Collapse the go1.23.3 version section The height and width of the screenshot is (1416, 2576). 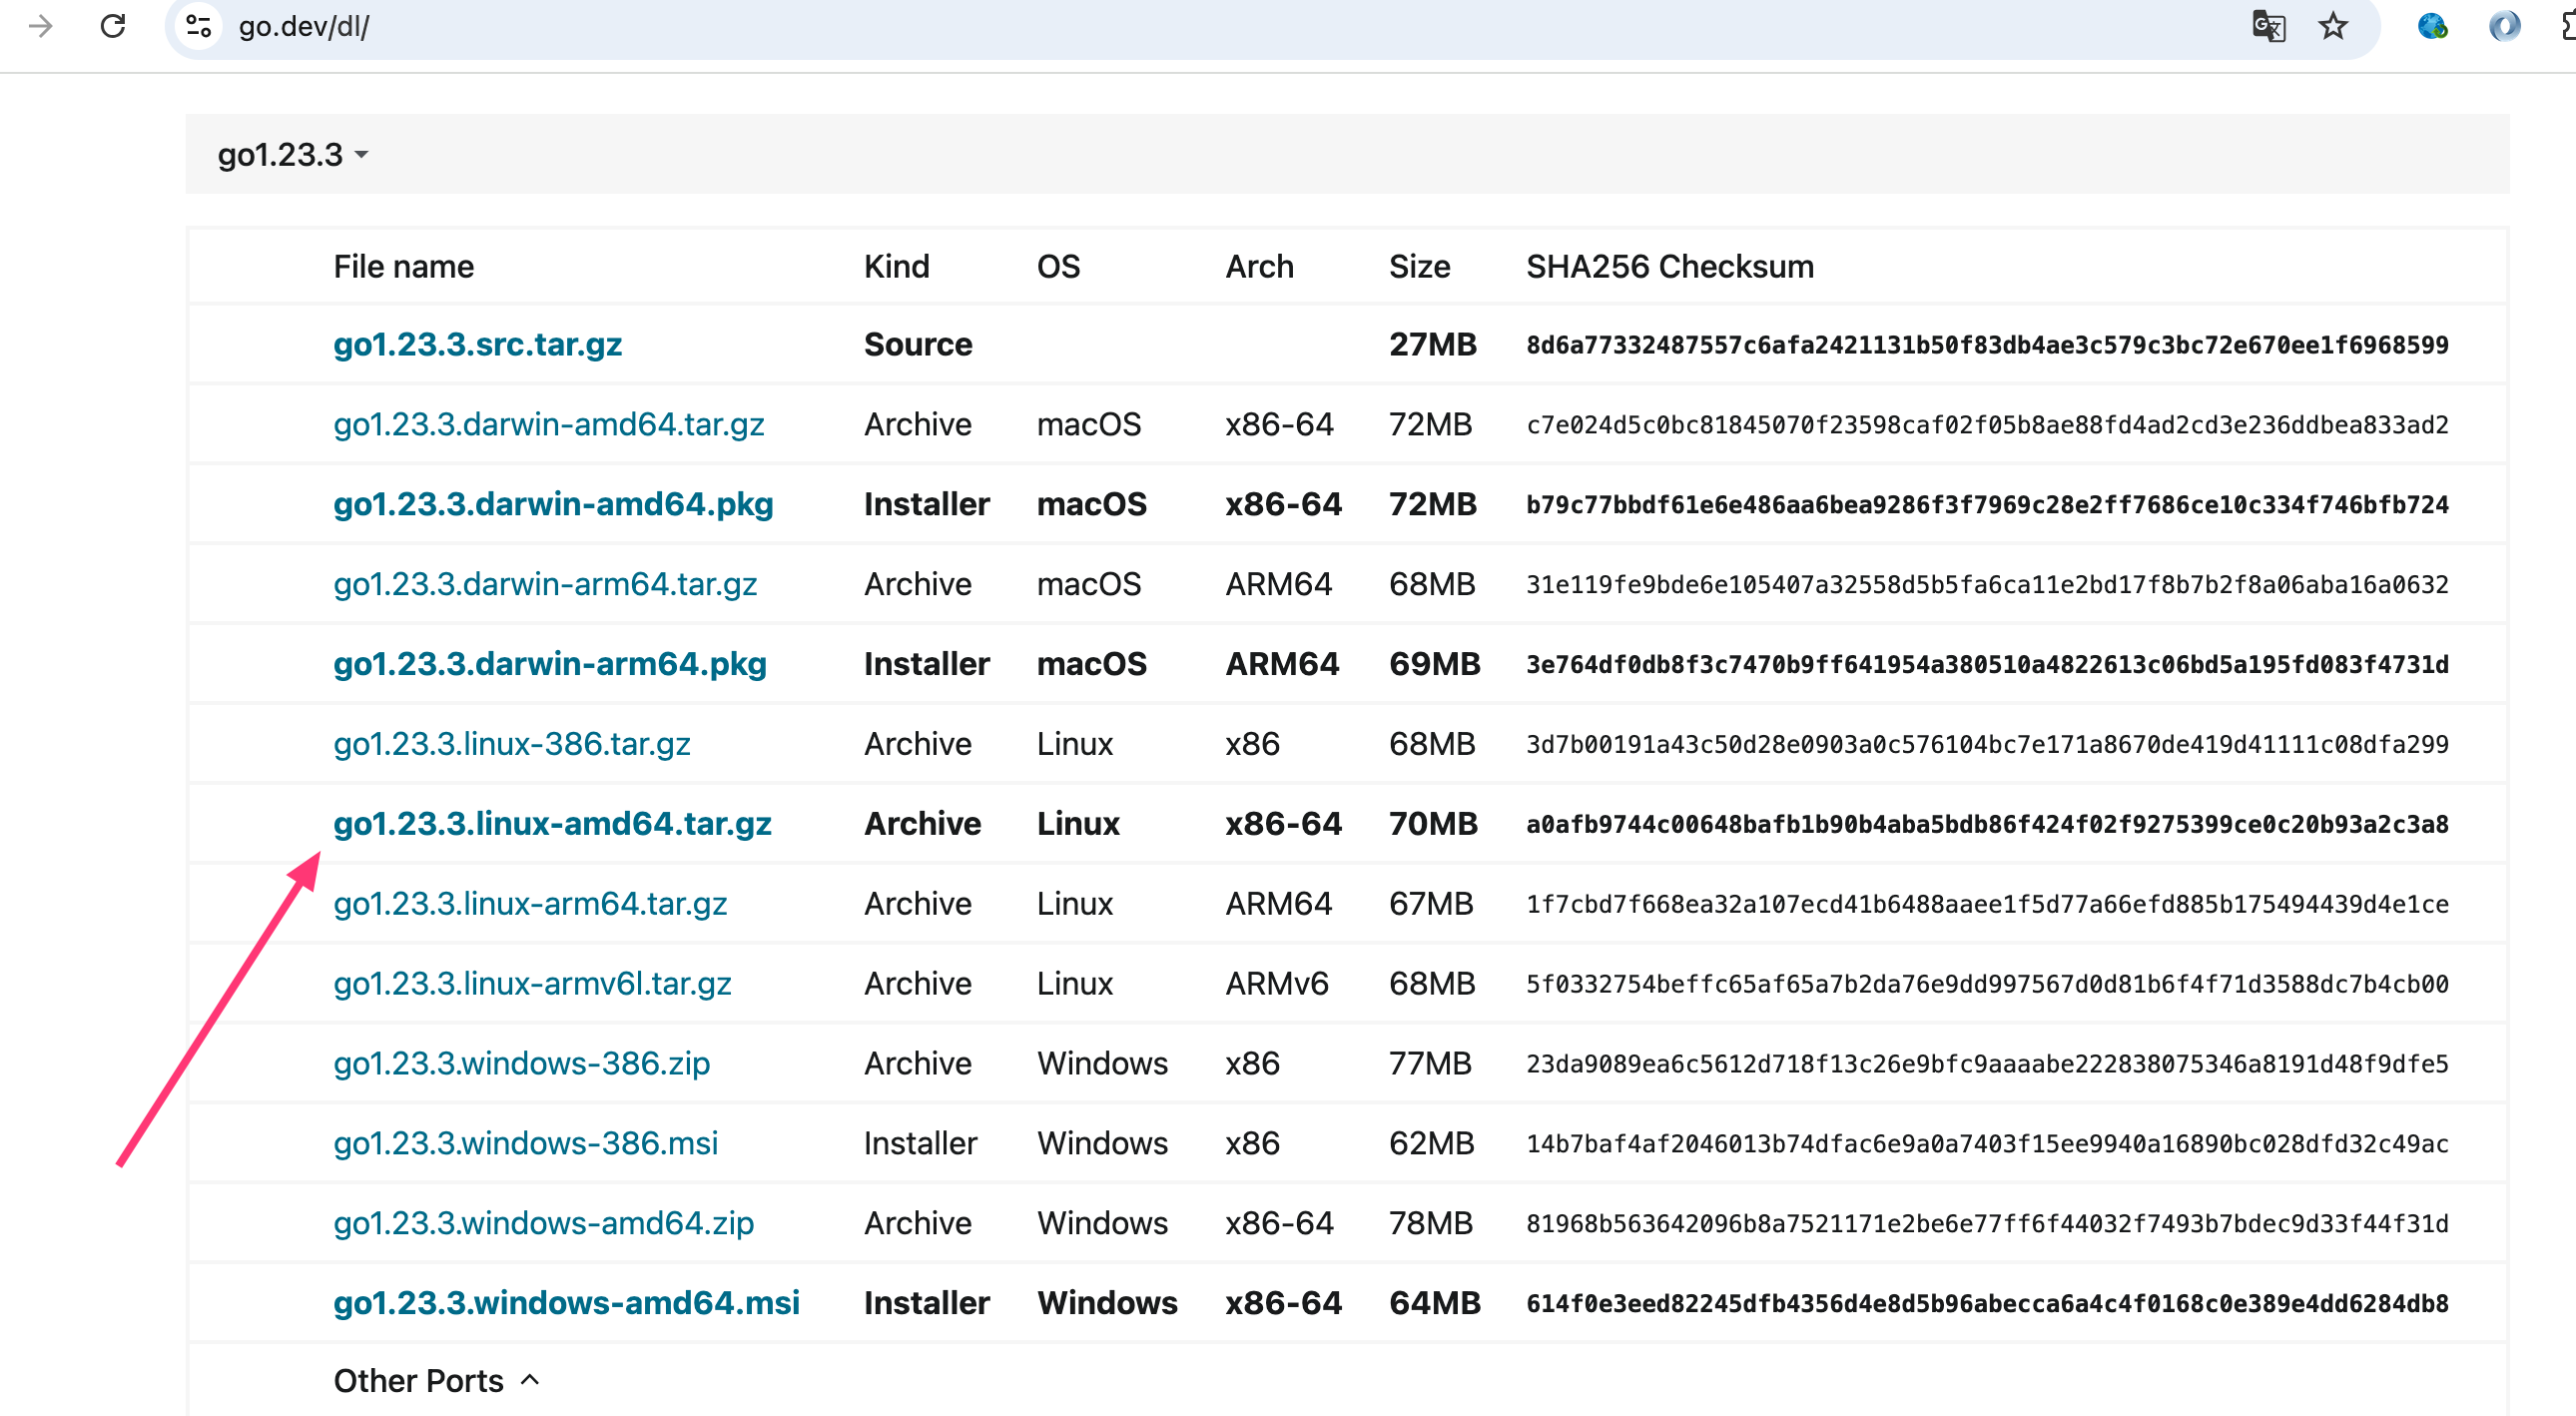pyautogui.click(x=293, y=154)
